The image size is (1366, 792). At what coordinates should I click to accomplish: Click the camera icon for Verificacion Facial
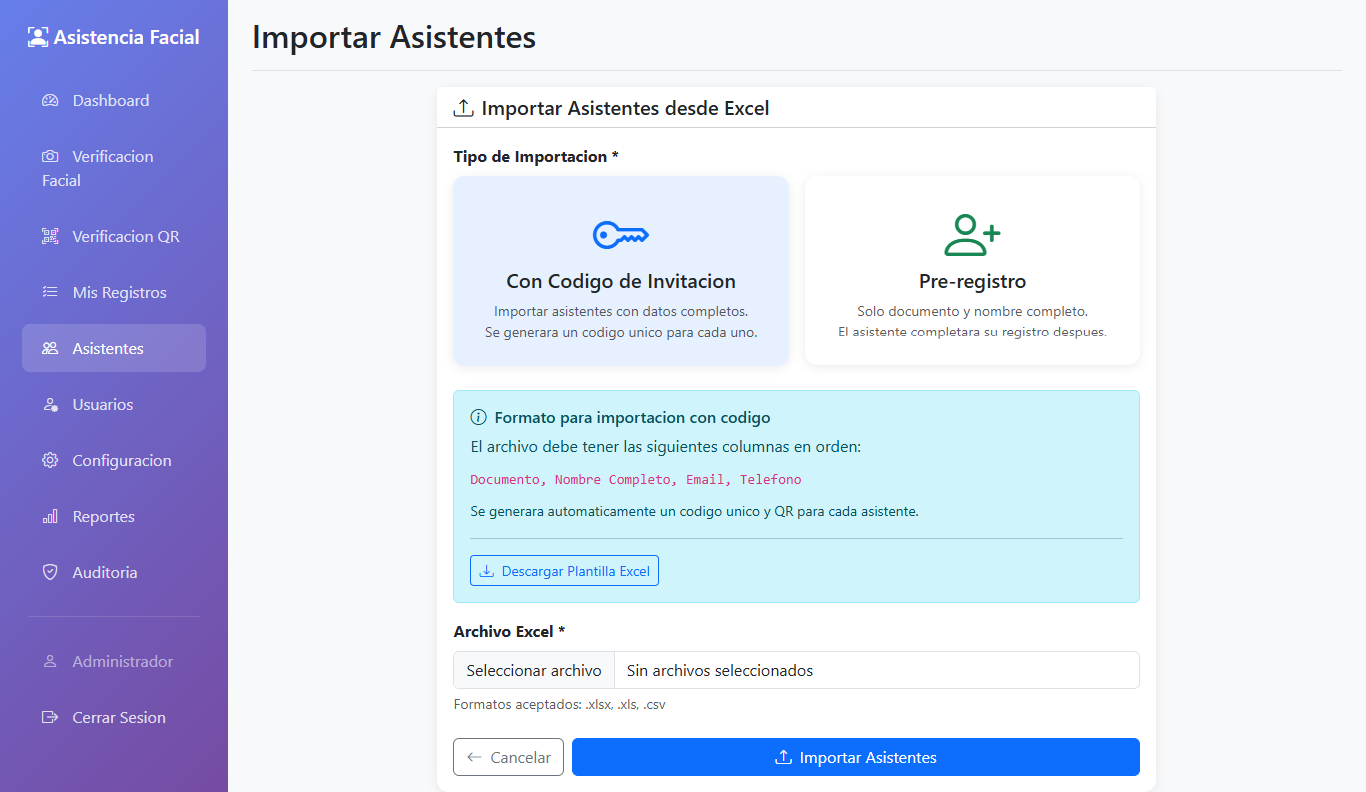[50, 157]
